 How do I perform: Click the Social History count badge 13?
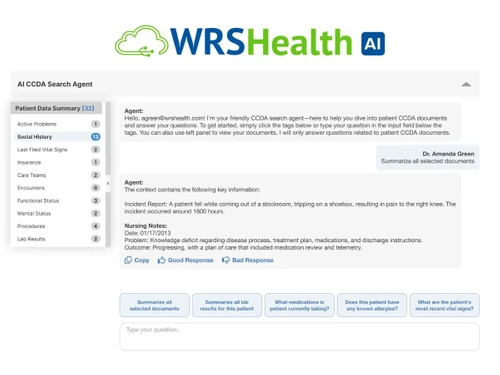(95, 137)
